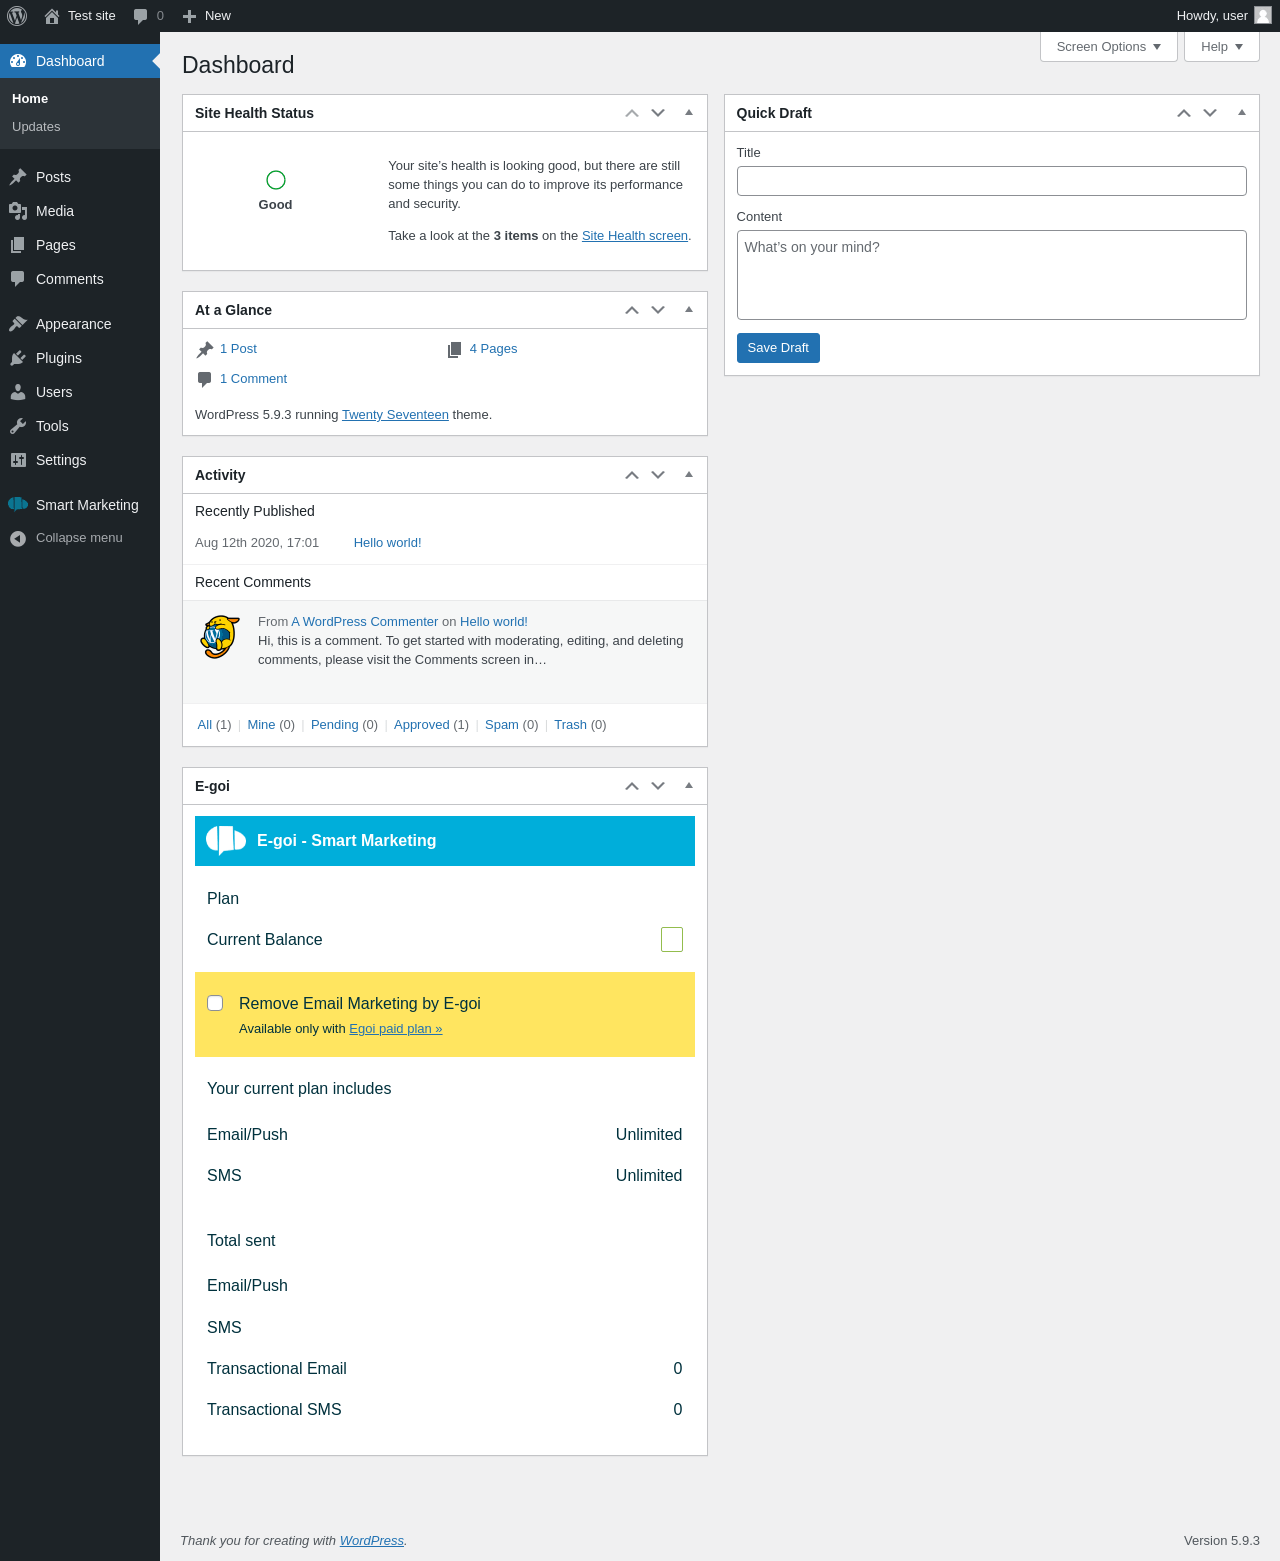Expand the Help dropdown tab
This screenshot has height=1561, width=1280.
pyautogui.click(x=1221, y=47)
